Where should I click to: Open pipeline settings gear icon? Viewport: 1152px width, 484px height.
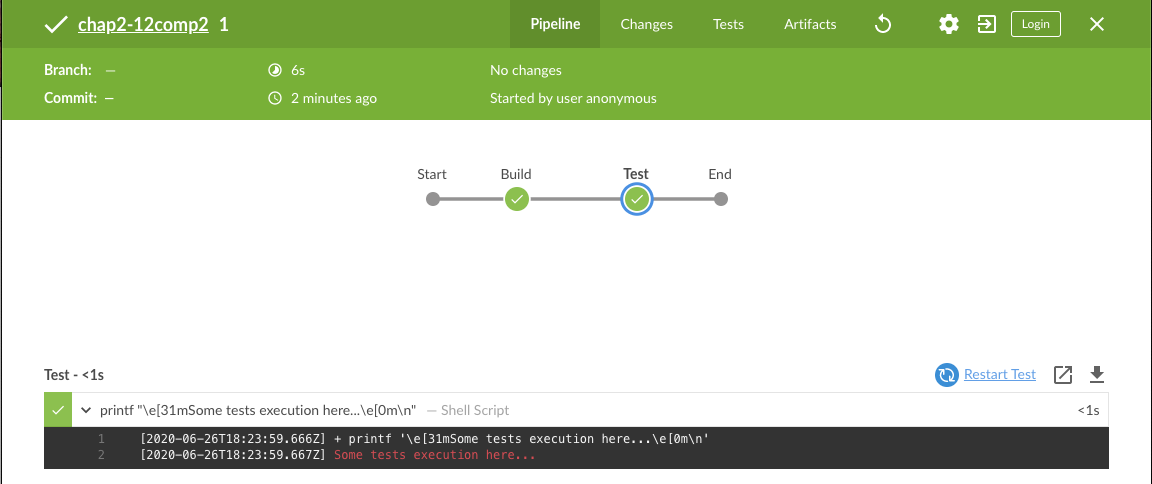tap(948, 24)
